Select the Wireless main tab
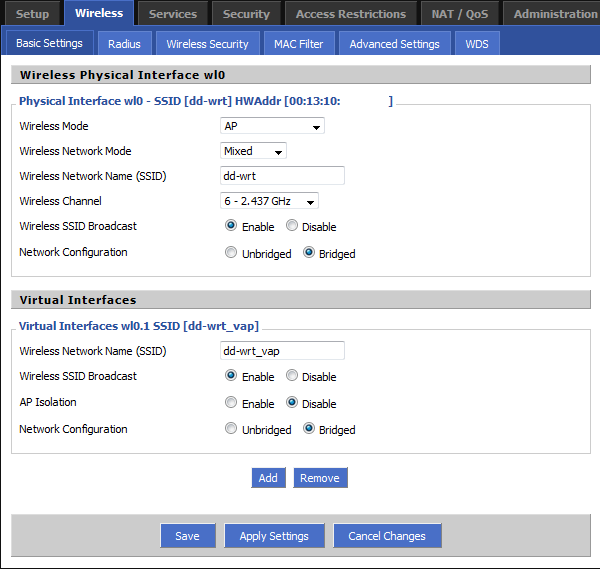Viewport: 600px width, 569px height. click(99, 13)
